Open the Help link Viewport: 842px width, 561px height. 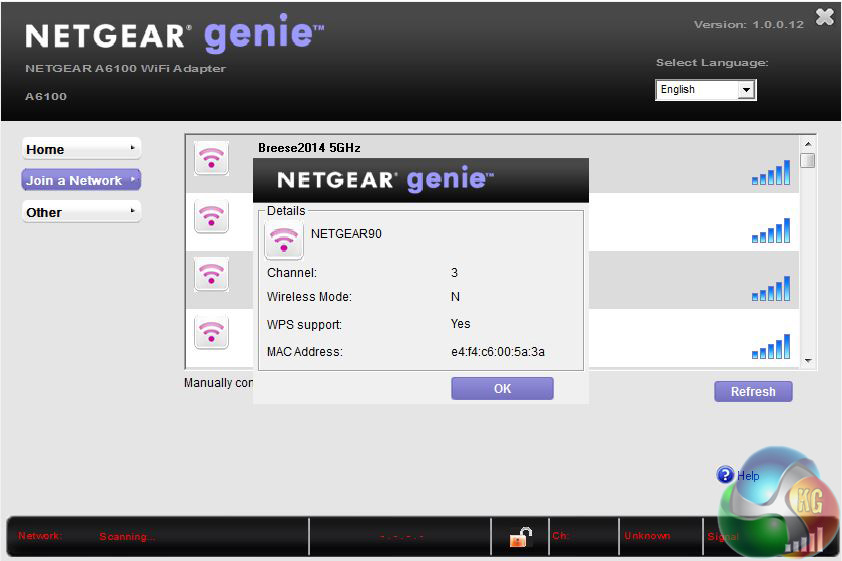748,476
